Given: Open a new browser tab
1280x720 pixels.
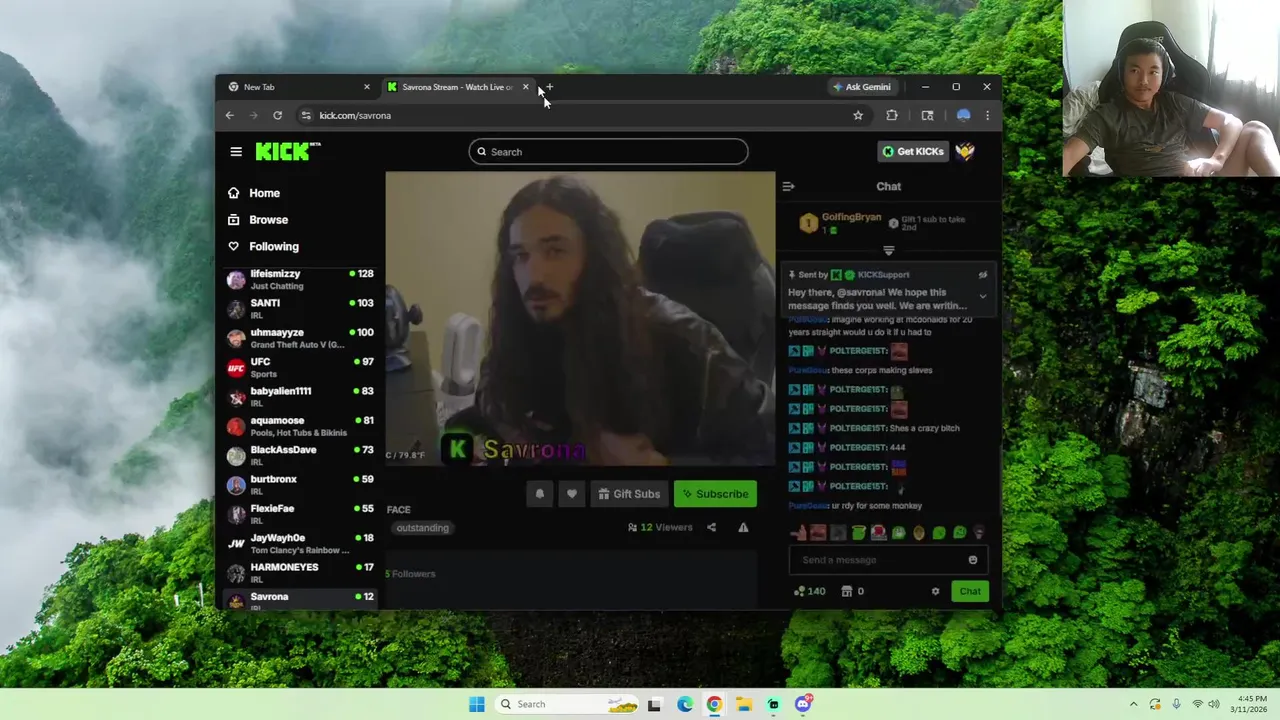Looking at the screenshot, I should pos(549,87).
